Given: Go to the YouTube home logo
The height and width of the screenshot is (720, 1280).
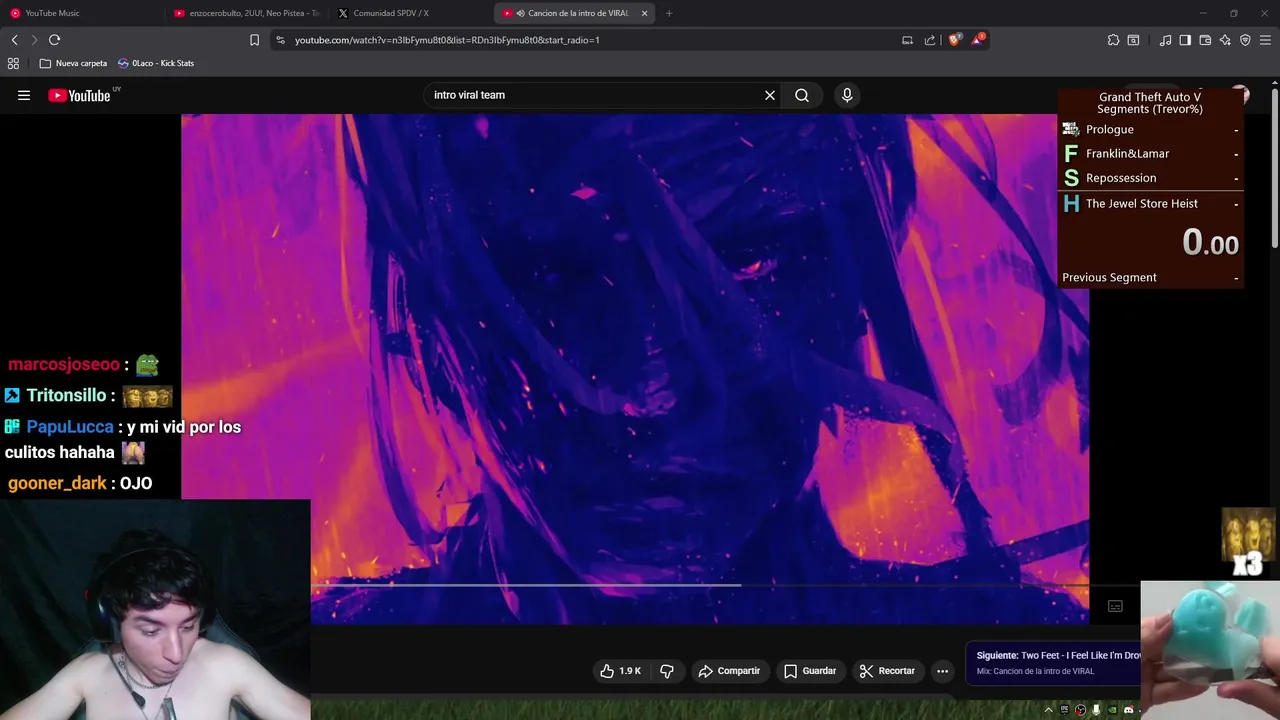Looking at the screenshot, I should coord(79,95).
